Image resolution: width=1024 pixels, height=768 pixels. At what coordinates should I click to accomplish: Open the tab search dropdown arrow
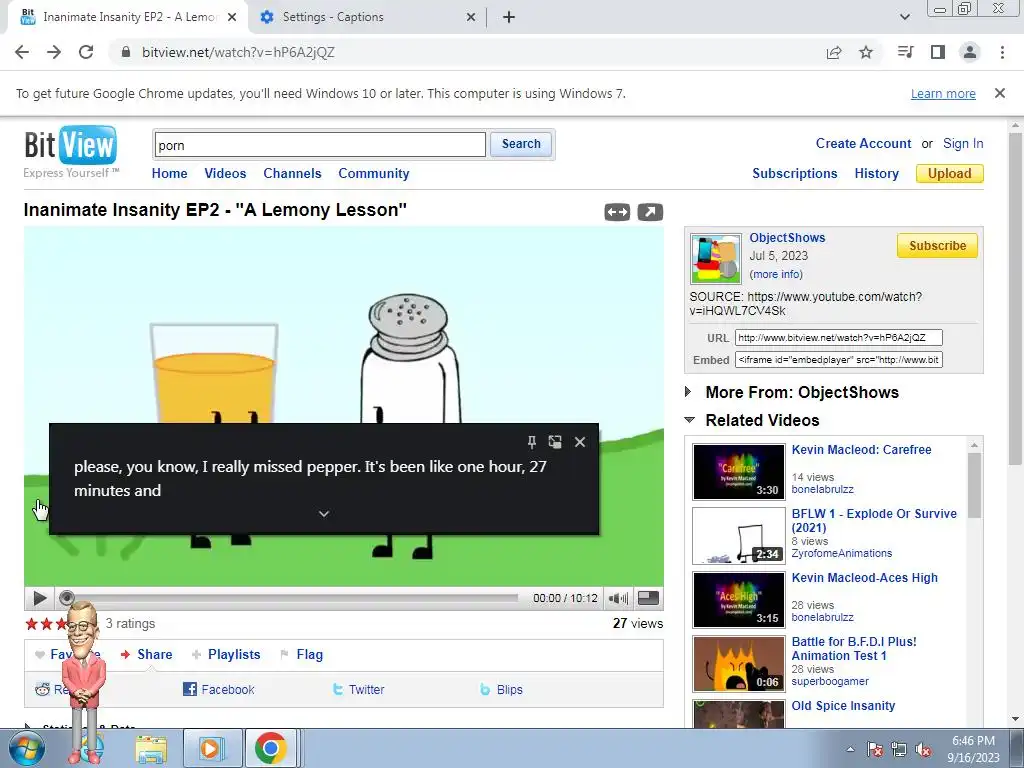tap(904, 17)
